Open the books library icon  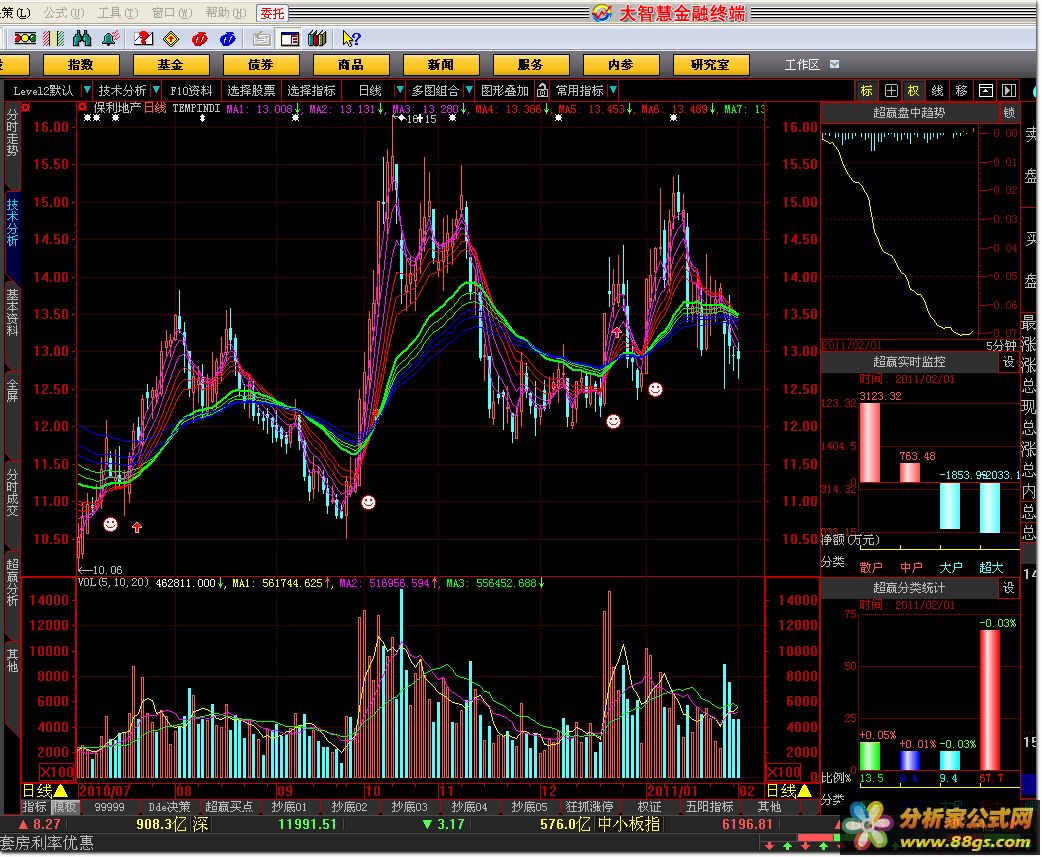(317, 39)
